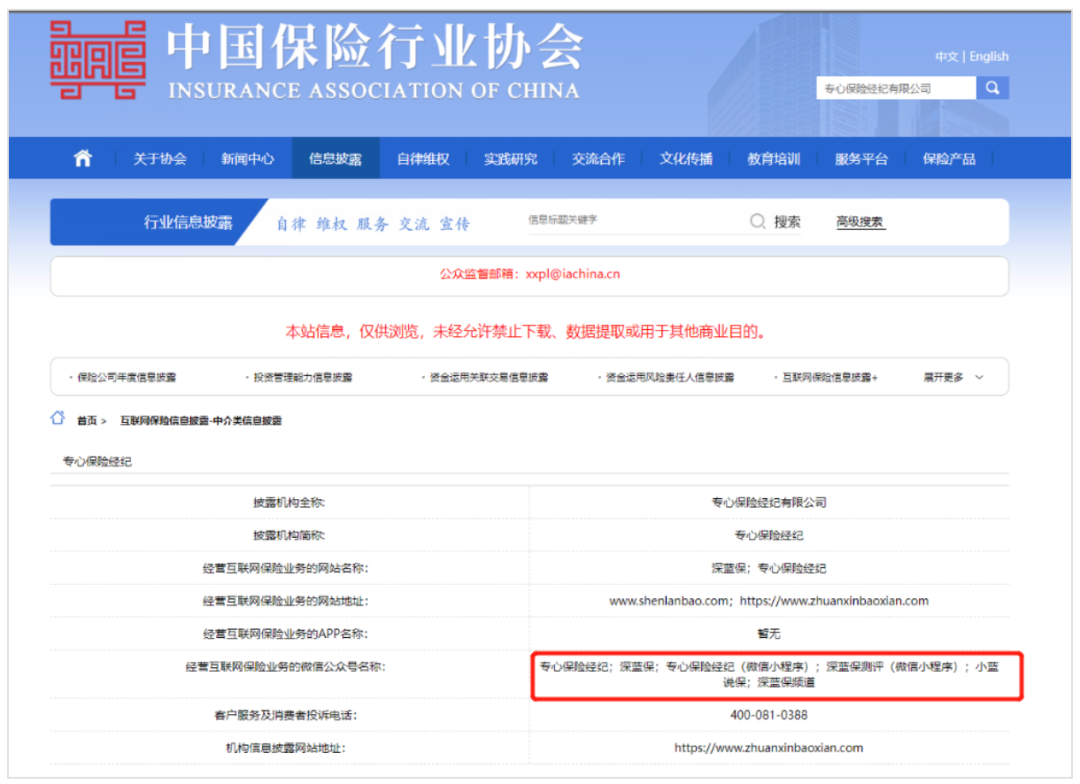Click the 专心保险经纪有限公司 table value
This screenshot has height=784, width=1080.
pos(769,502)
